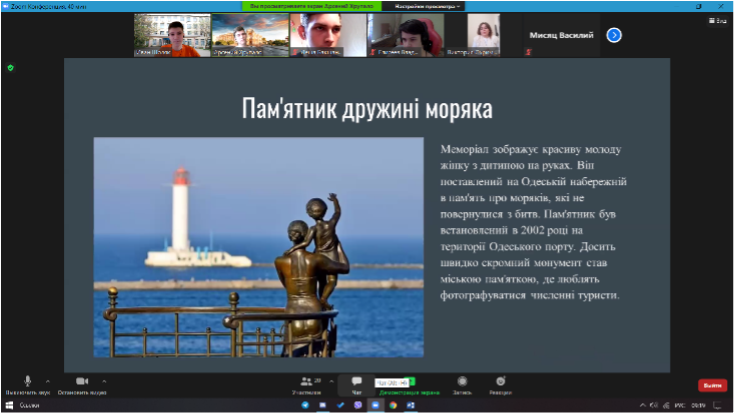Start screen sharing with the green icon
This screenshot has width=736, height=415.
[x=411, y=382]
